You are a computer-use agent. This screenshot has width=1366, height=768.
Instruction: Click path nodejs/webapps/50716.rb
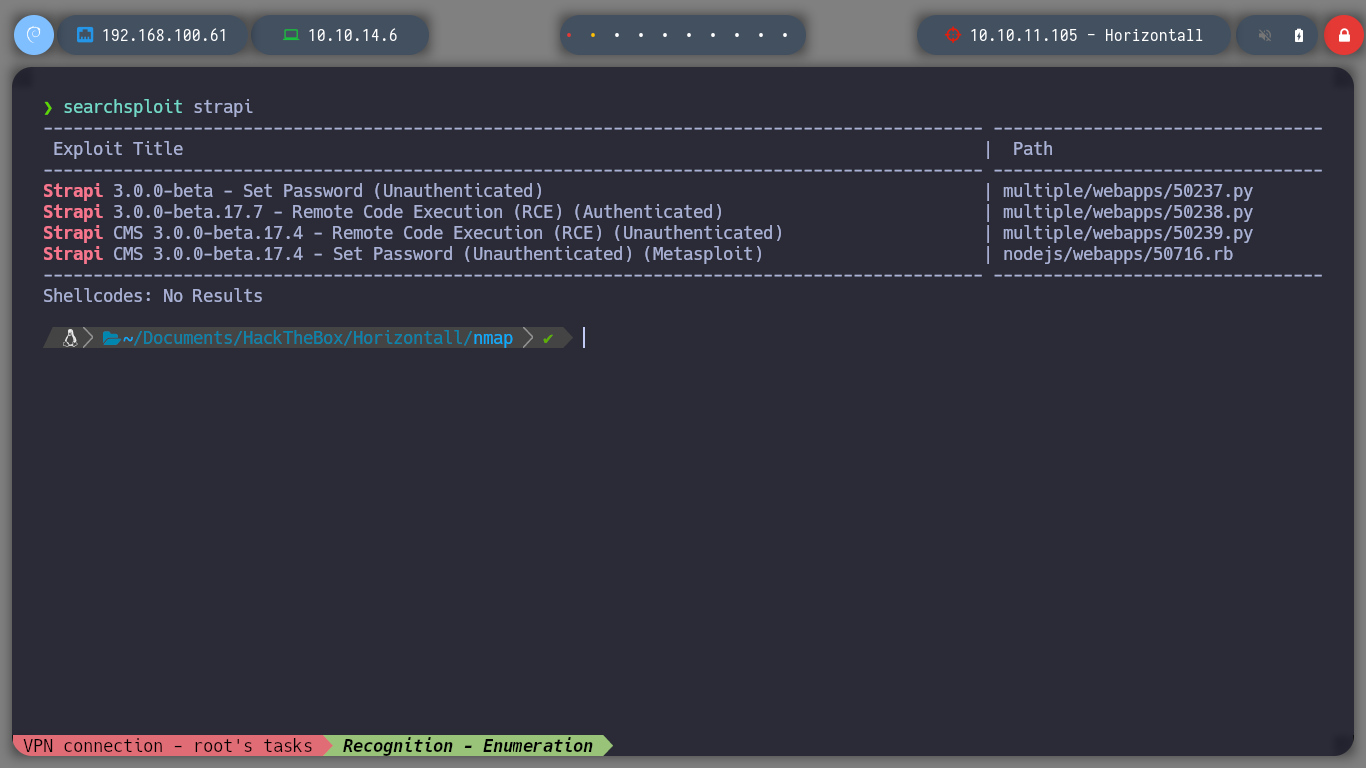(x=1118, y=254)
